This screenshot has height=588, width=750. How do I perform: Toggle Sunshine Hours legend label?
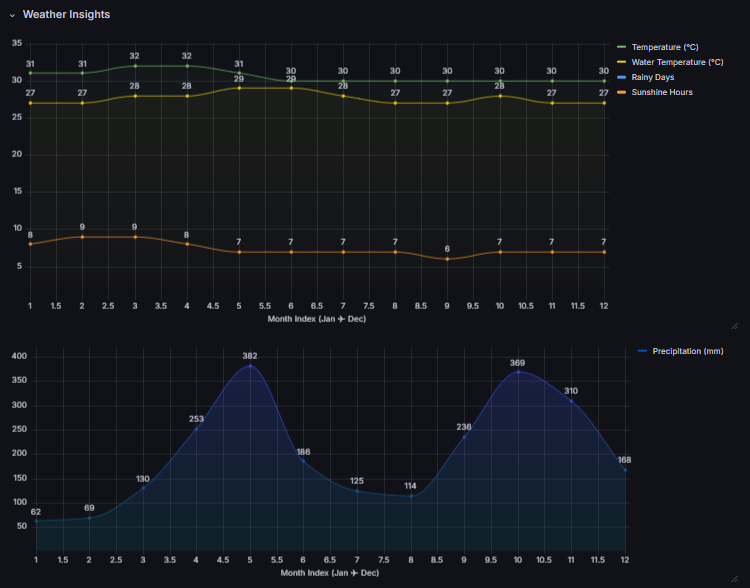point(661,92)
